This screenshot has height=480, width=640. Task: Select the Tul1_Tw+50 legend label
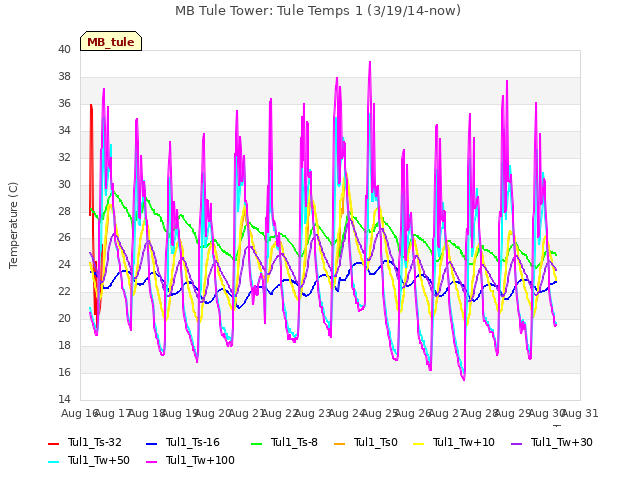pos(99,460)
